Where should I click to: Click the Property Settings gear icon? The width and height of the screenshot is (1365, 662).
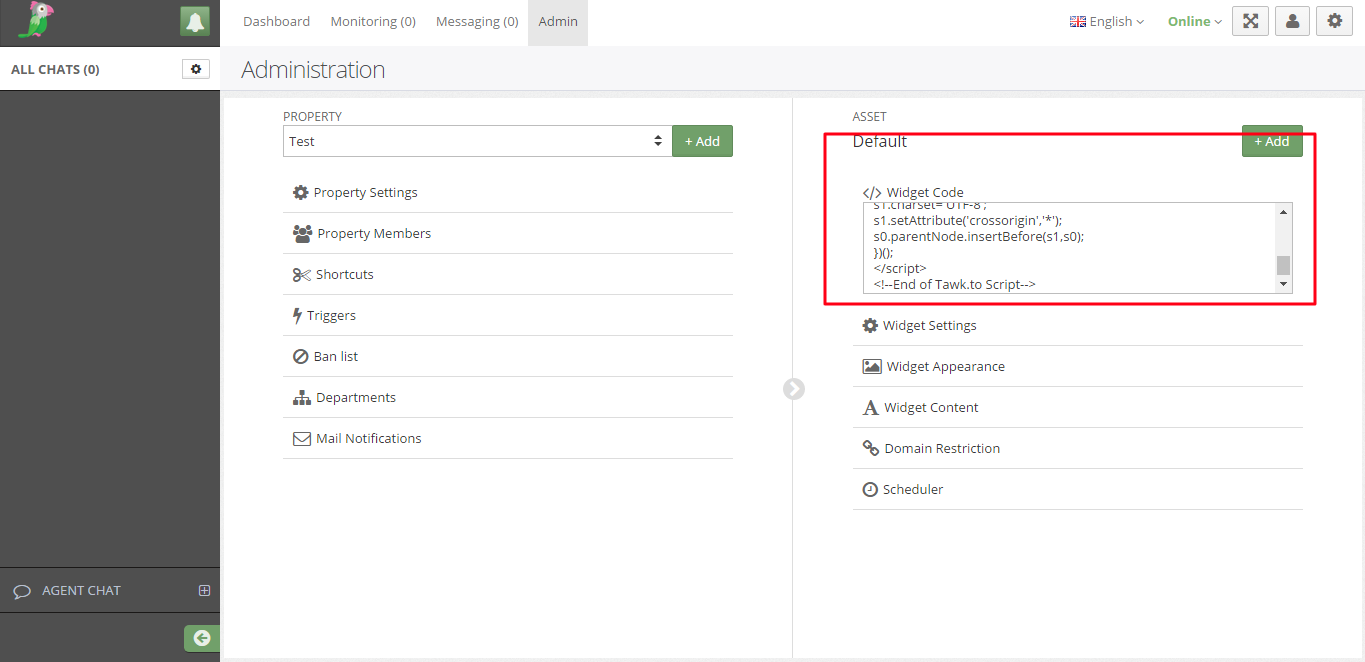pyautogui.click(x=300, y=192)
